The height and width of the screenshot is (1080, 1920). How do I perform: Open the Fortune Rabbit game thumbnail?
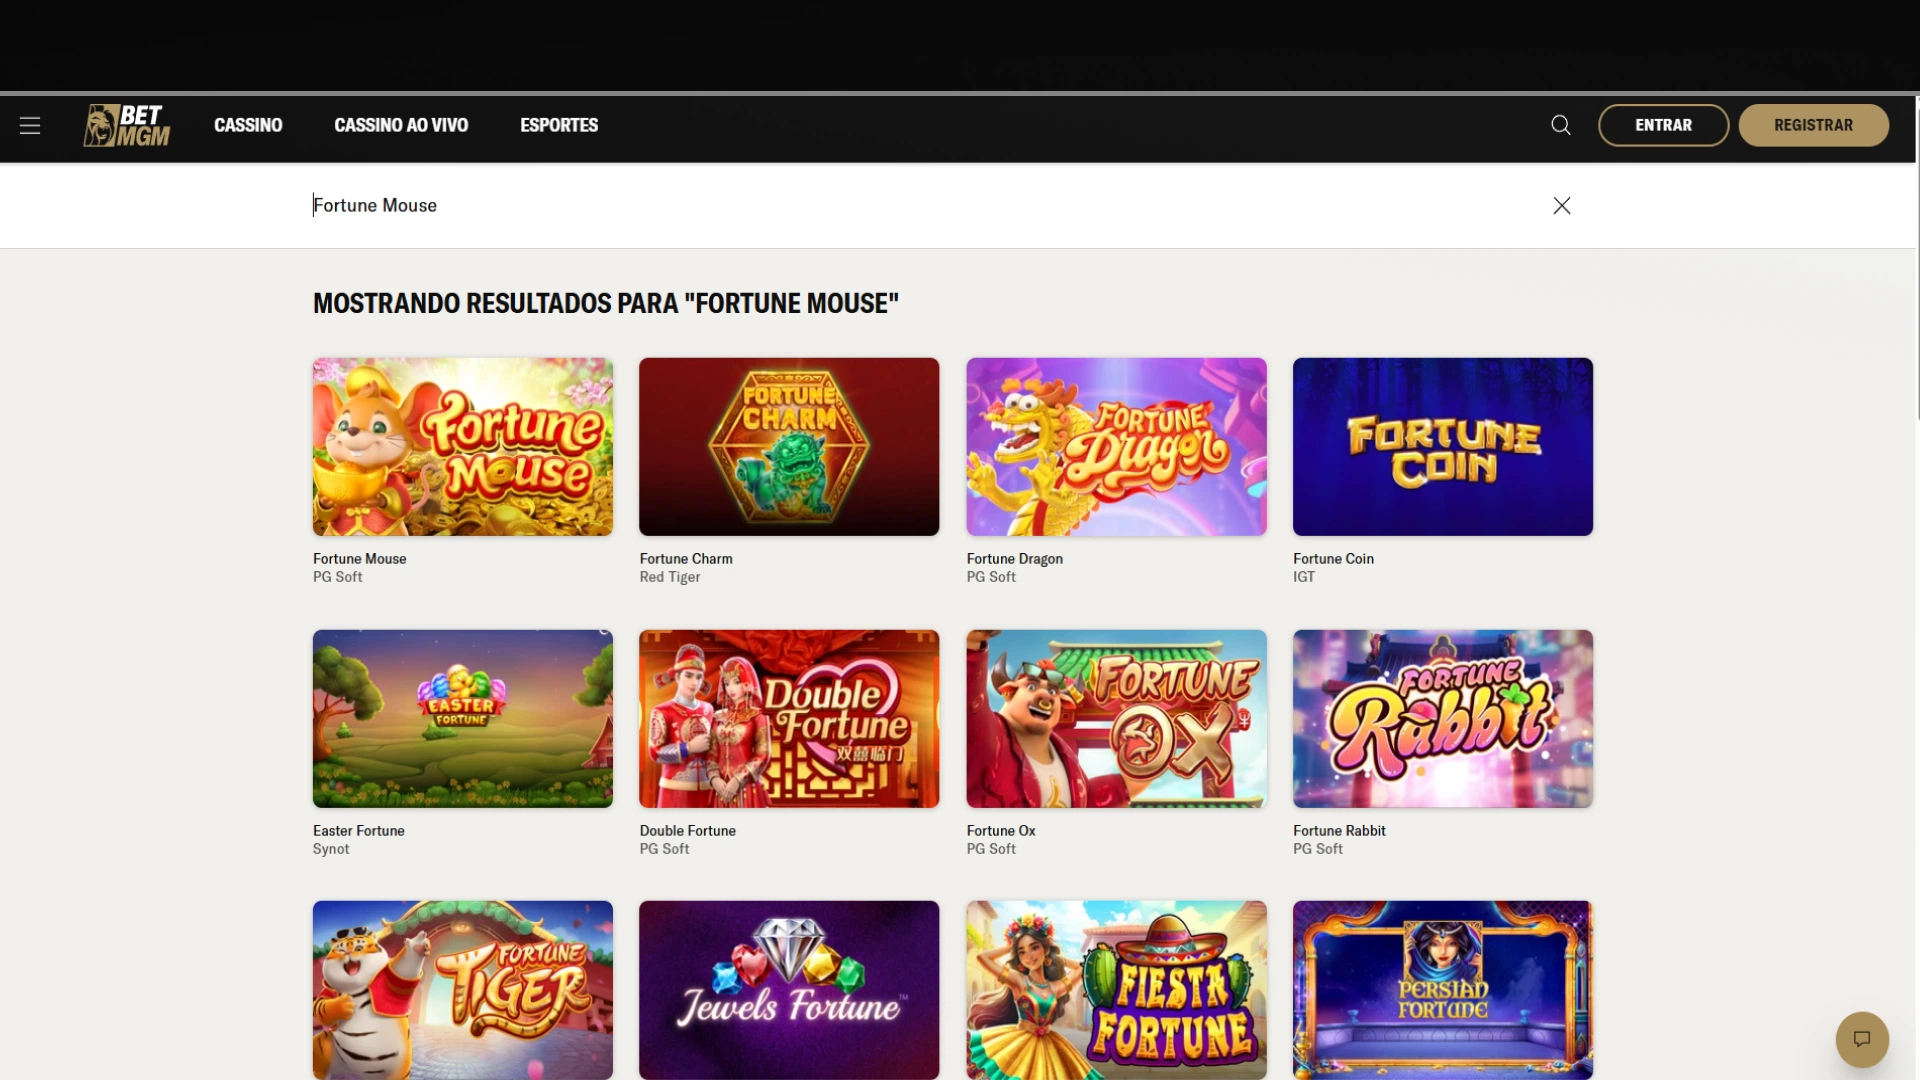click(x=1443, y=719)
